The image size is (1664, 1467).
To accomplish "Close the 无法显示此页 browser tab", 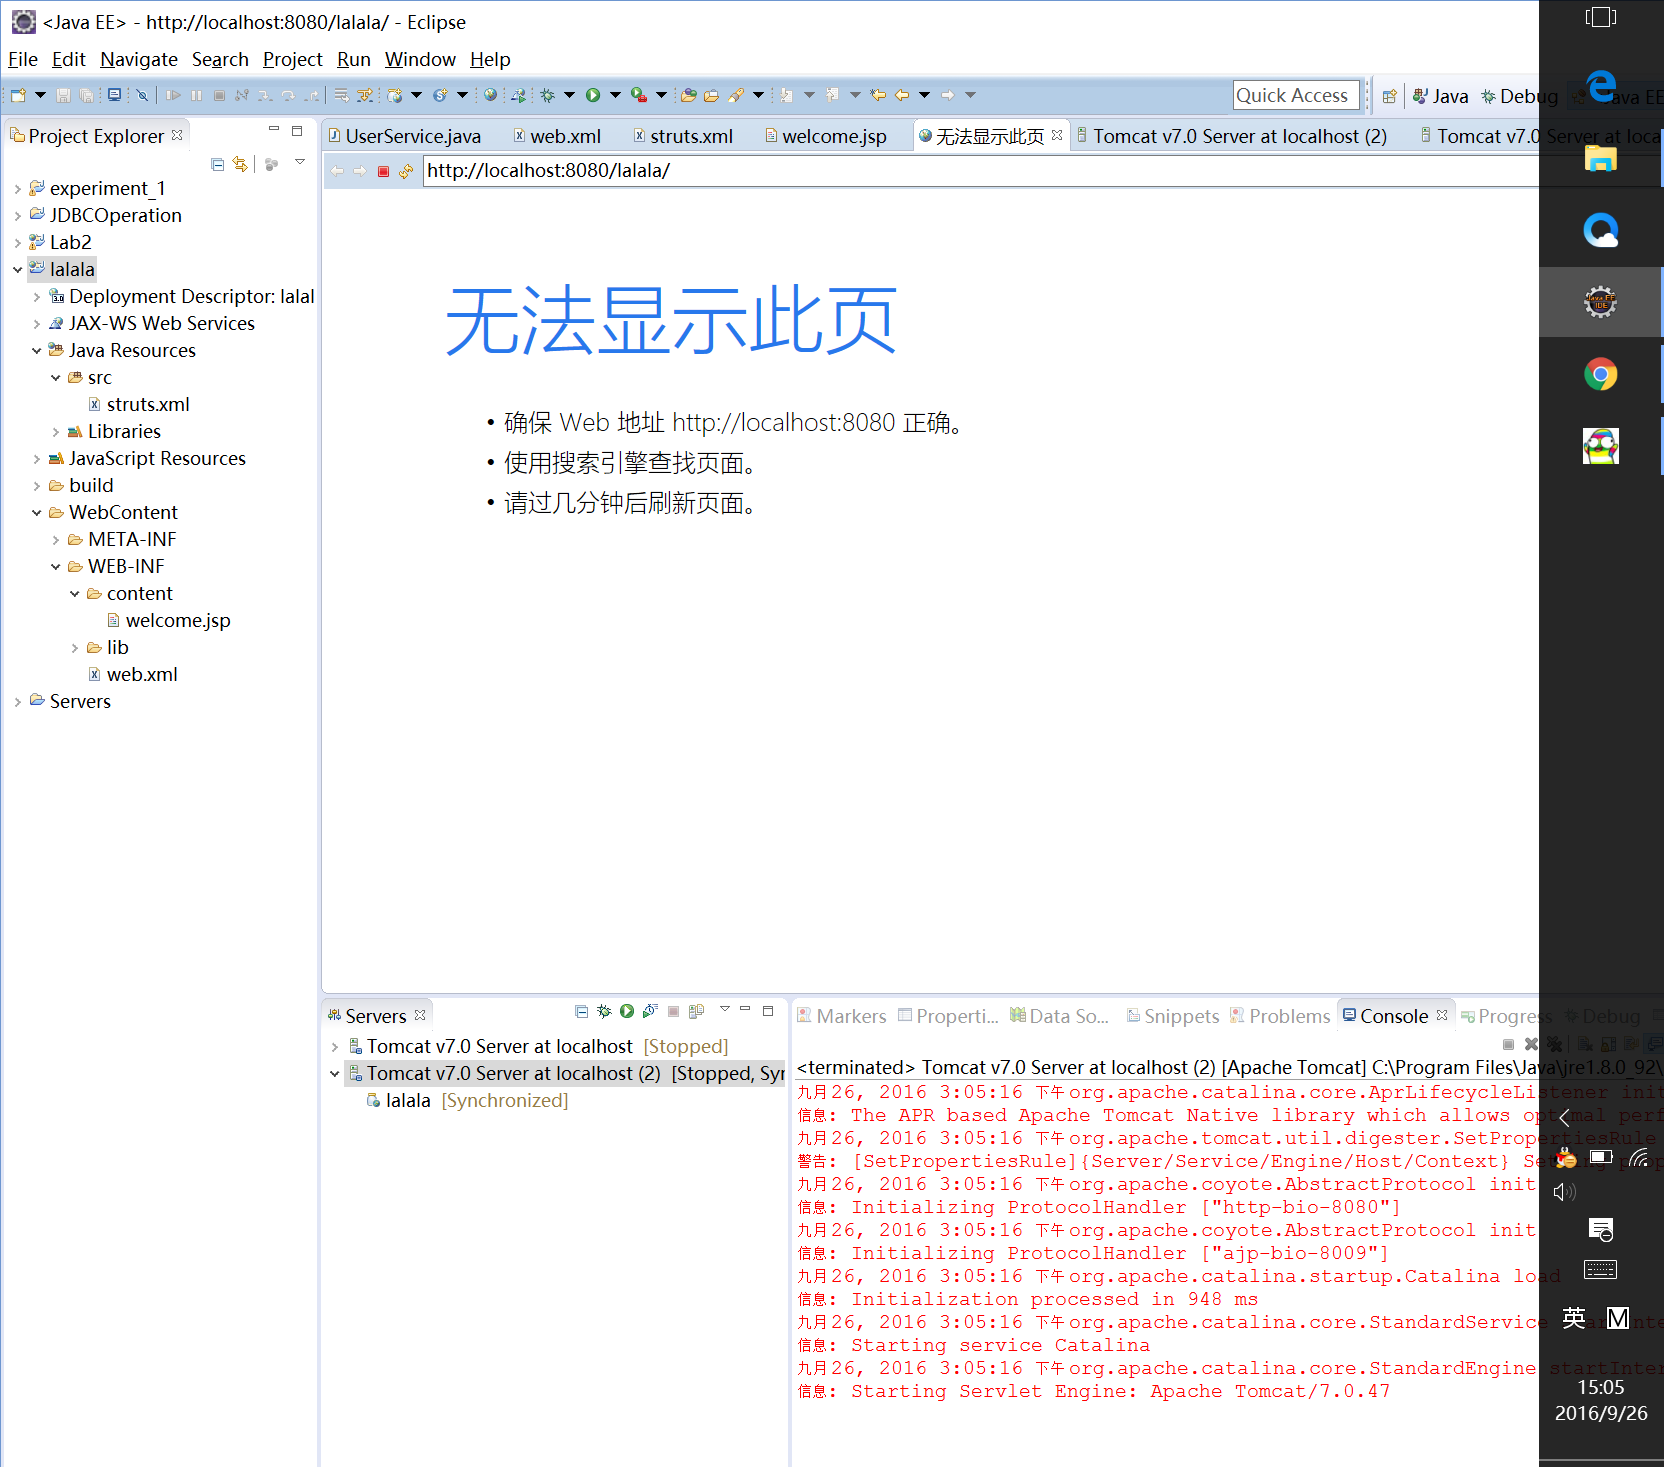I will [1057, 135].
